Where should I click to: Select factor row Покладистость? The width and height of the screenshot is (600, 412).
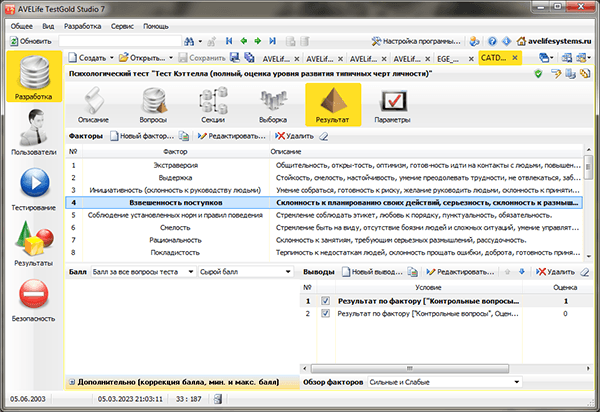pyautogui.click(x=324, y=252)
